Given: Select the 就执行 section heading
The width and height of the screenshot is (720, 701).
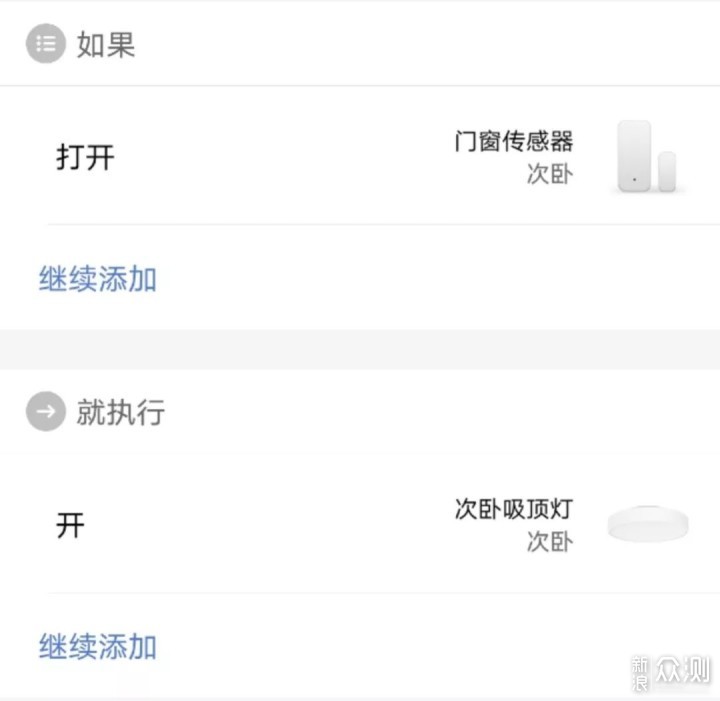Looking at the screenshot, I should click(x=120, y=412).
